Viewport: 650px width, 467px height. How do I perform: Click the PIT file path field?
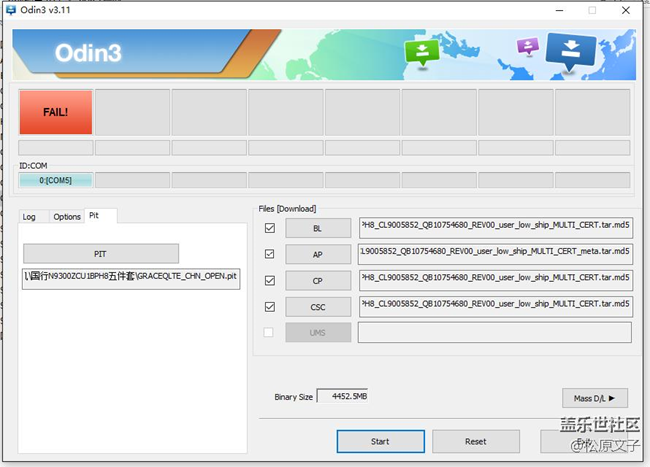(x=130, y=277)
